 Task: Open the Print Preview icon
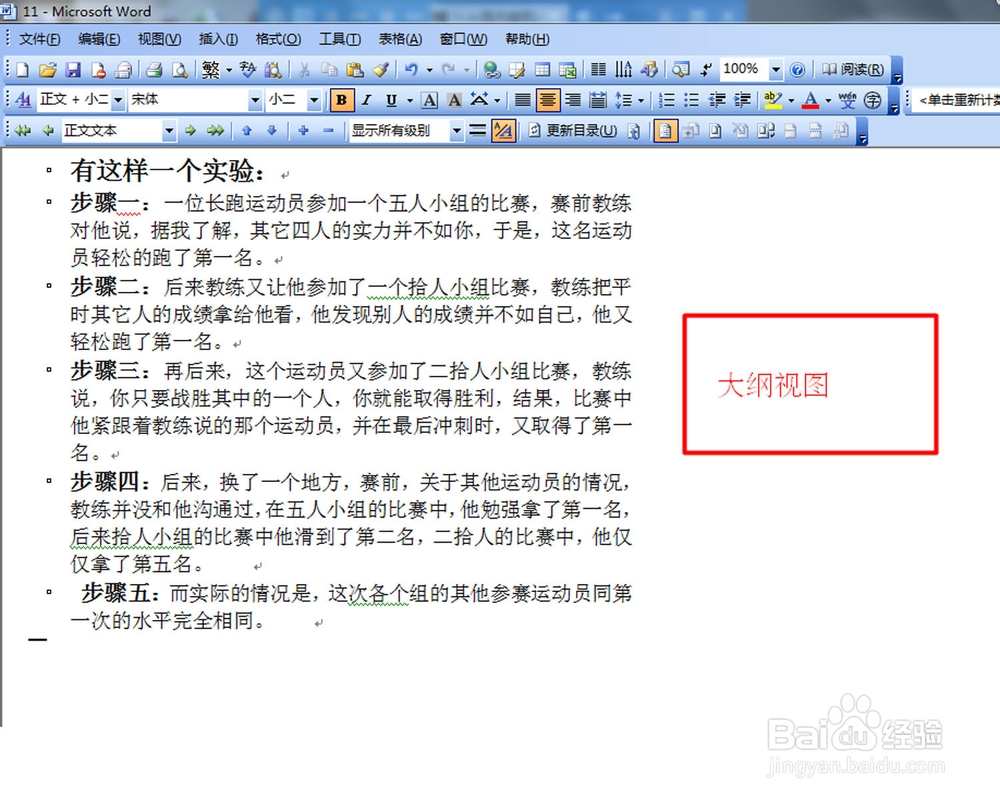180,70
